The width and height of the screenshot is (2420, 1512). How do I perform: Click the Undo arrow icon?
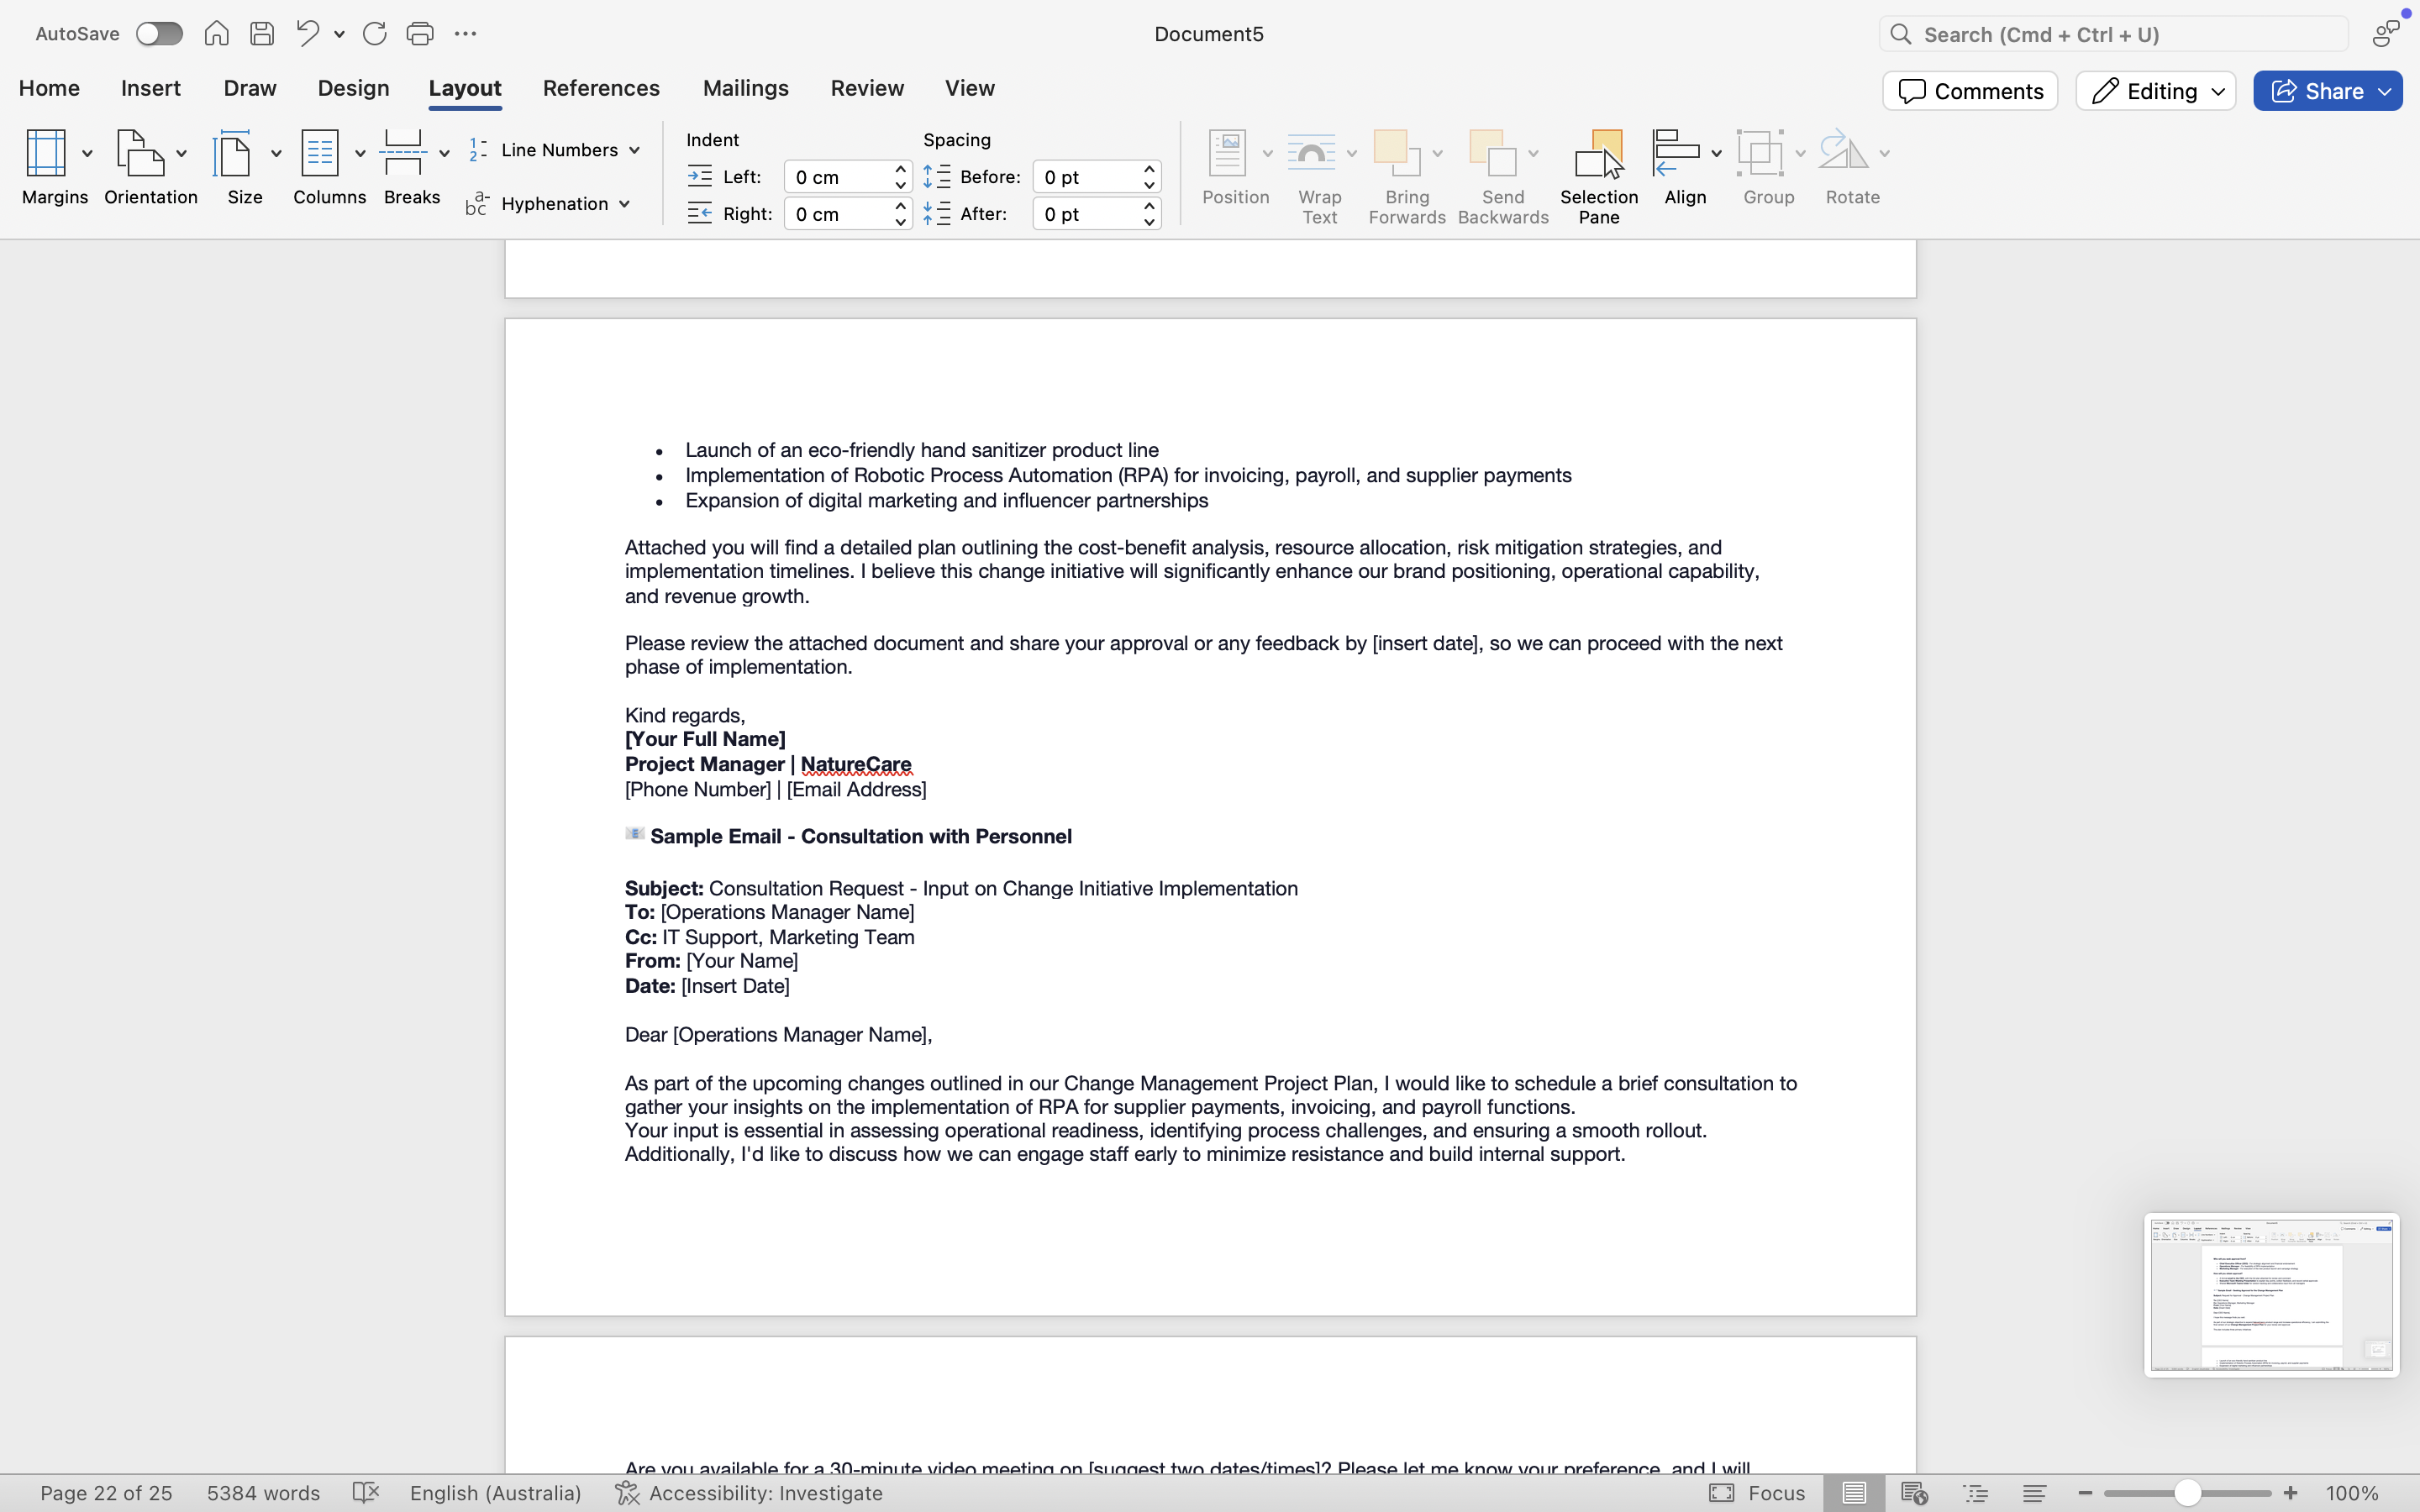307,34
